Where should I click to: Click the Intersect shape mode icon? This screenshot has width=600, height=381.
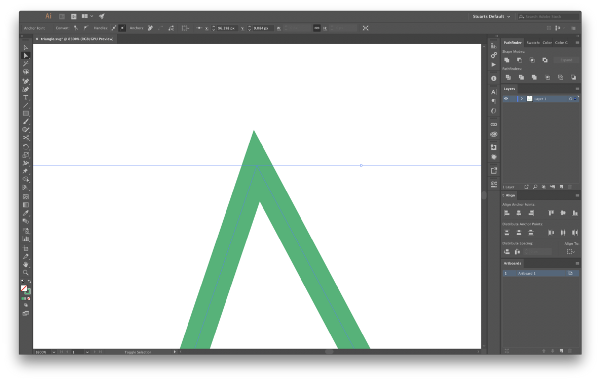coord(532,60)
